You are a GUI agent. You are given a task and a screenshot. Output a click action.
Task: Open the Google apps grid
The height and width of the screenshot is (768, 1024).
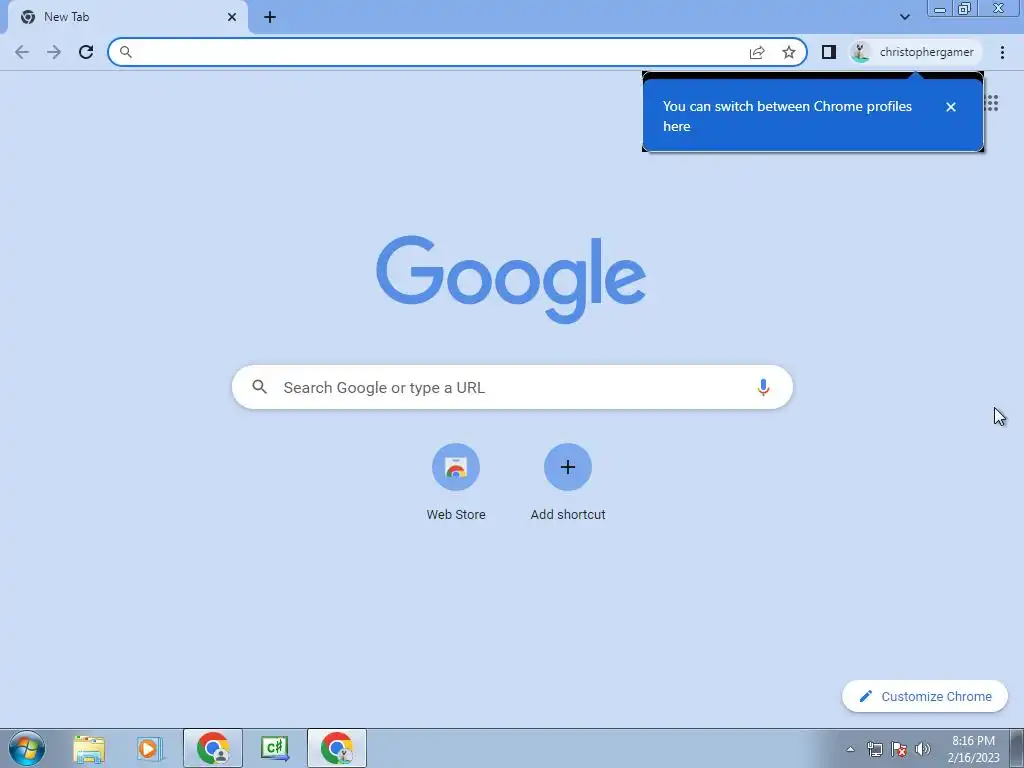(x=991, y=103)
